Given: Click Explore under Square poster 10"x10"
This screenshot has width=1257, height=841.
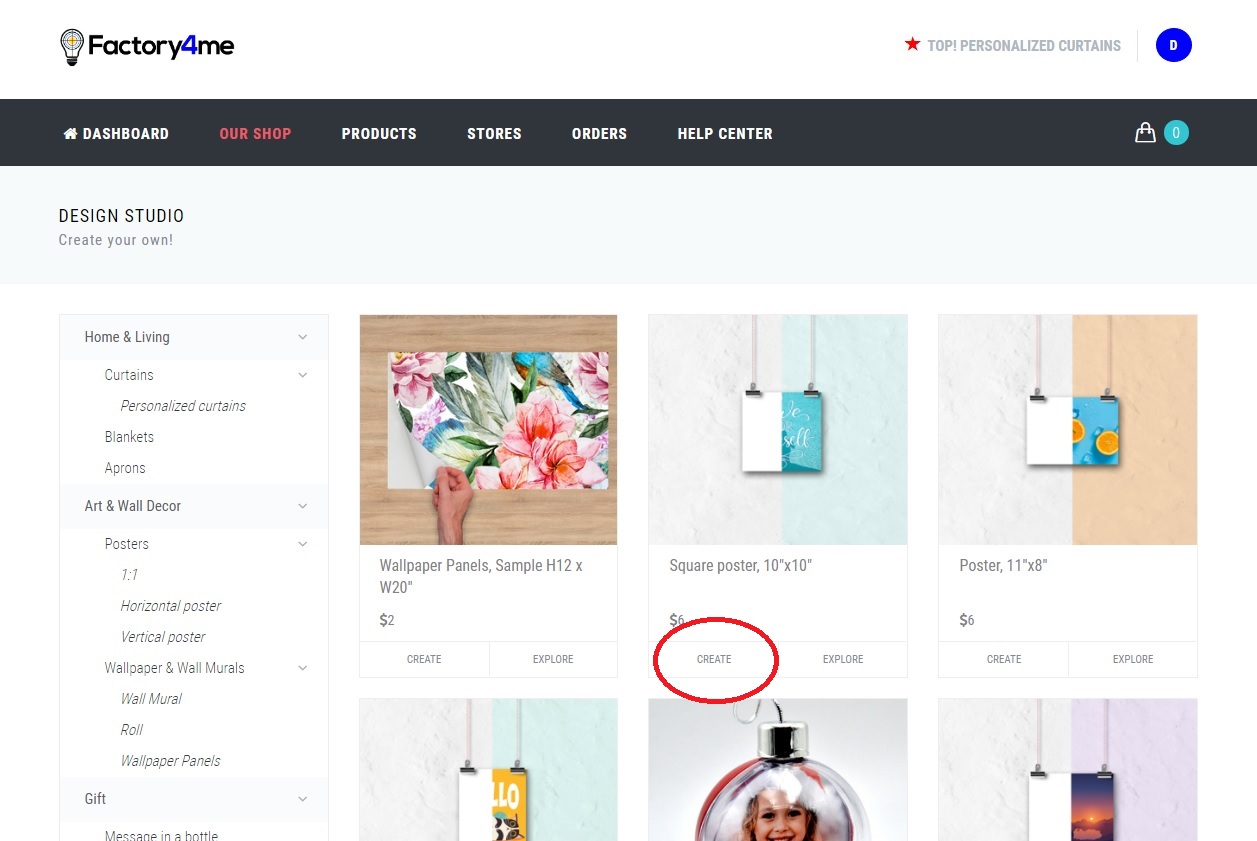Looking at the screenshot, I should (x=843, y=659).
